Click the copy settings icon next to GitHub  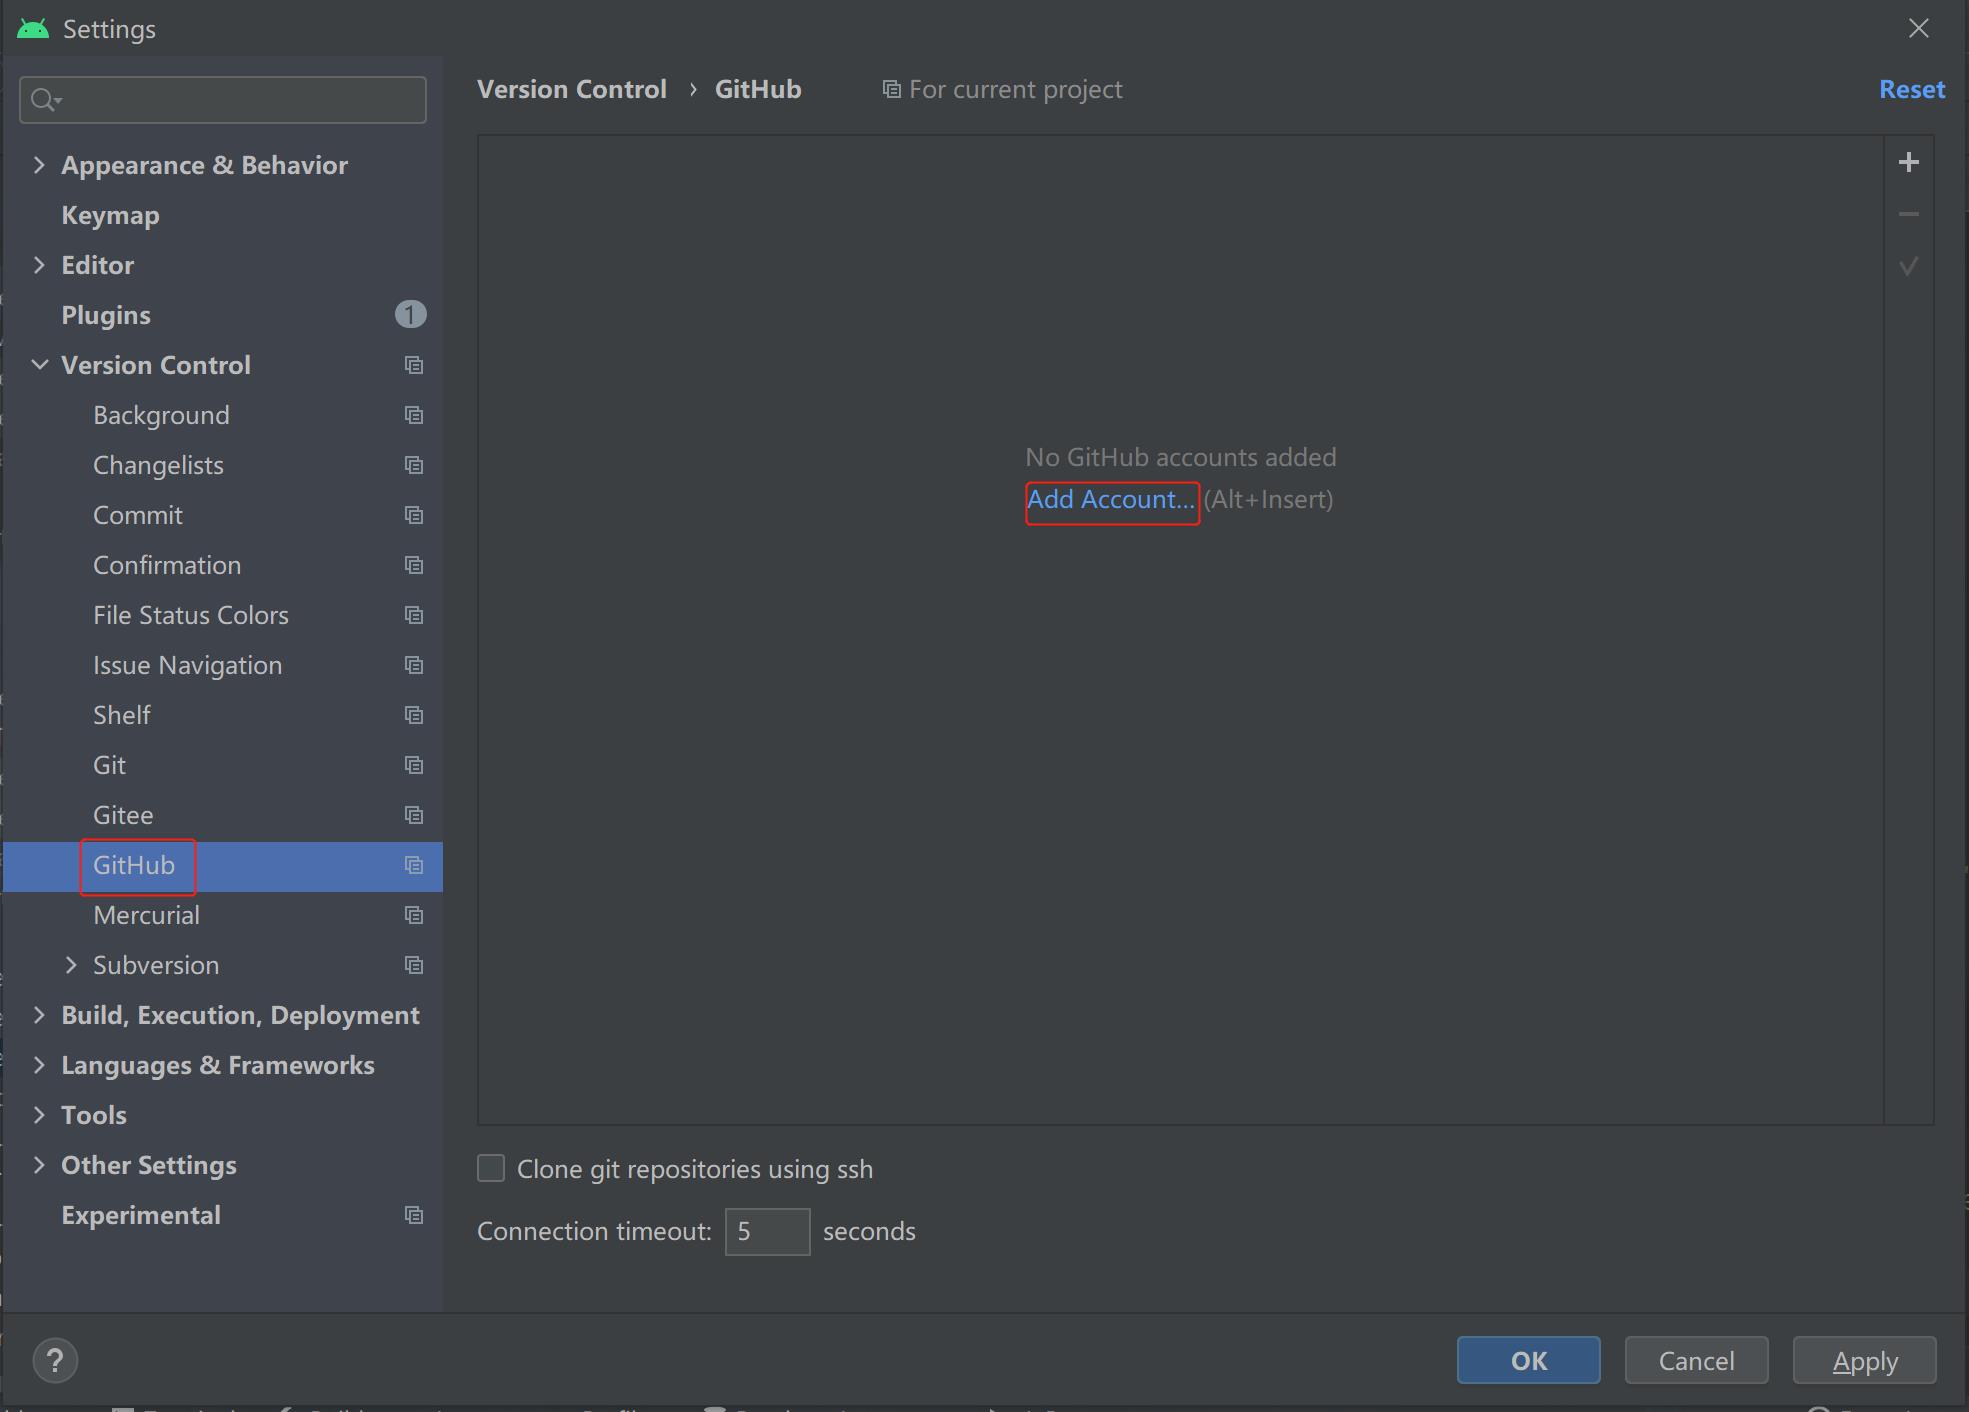(x=412, y=863)
